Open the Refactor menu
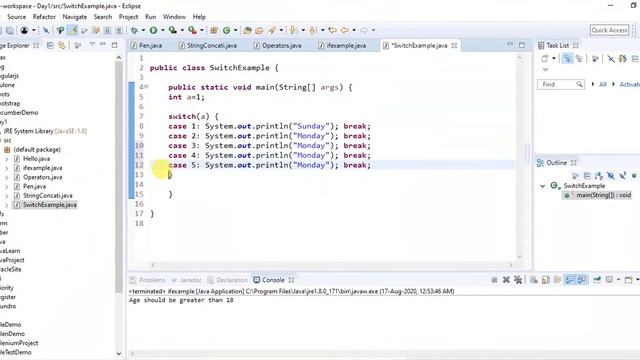The width and height of the screenshot is (640, 360). click(x=44, y=17)
